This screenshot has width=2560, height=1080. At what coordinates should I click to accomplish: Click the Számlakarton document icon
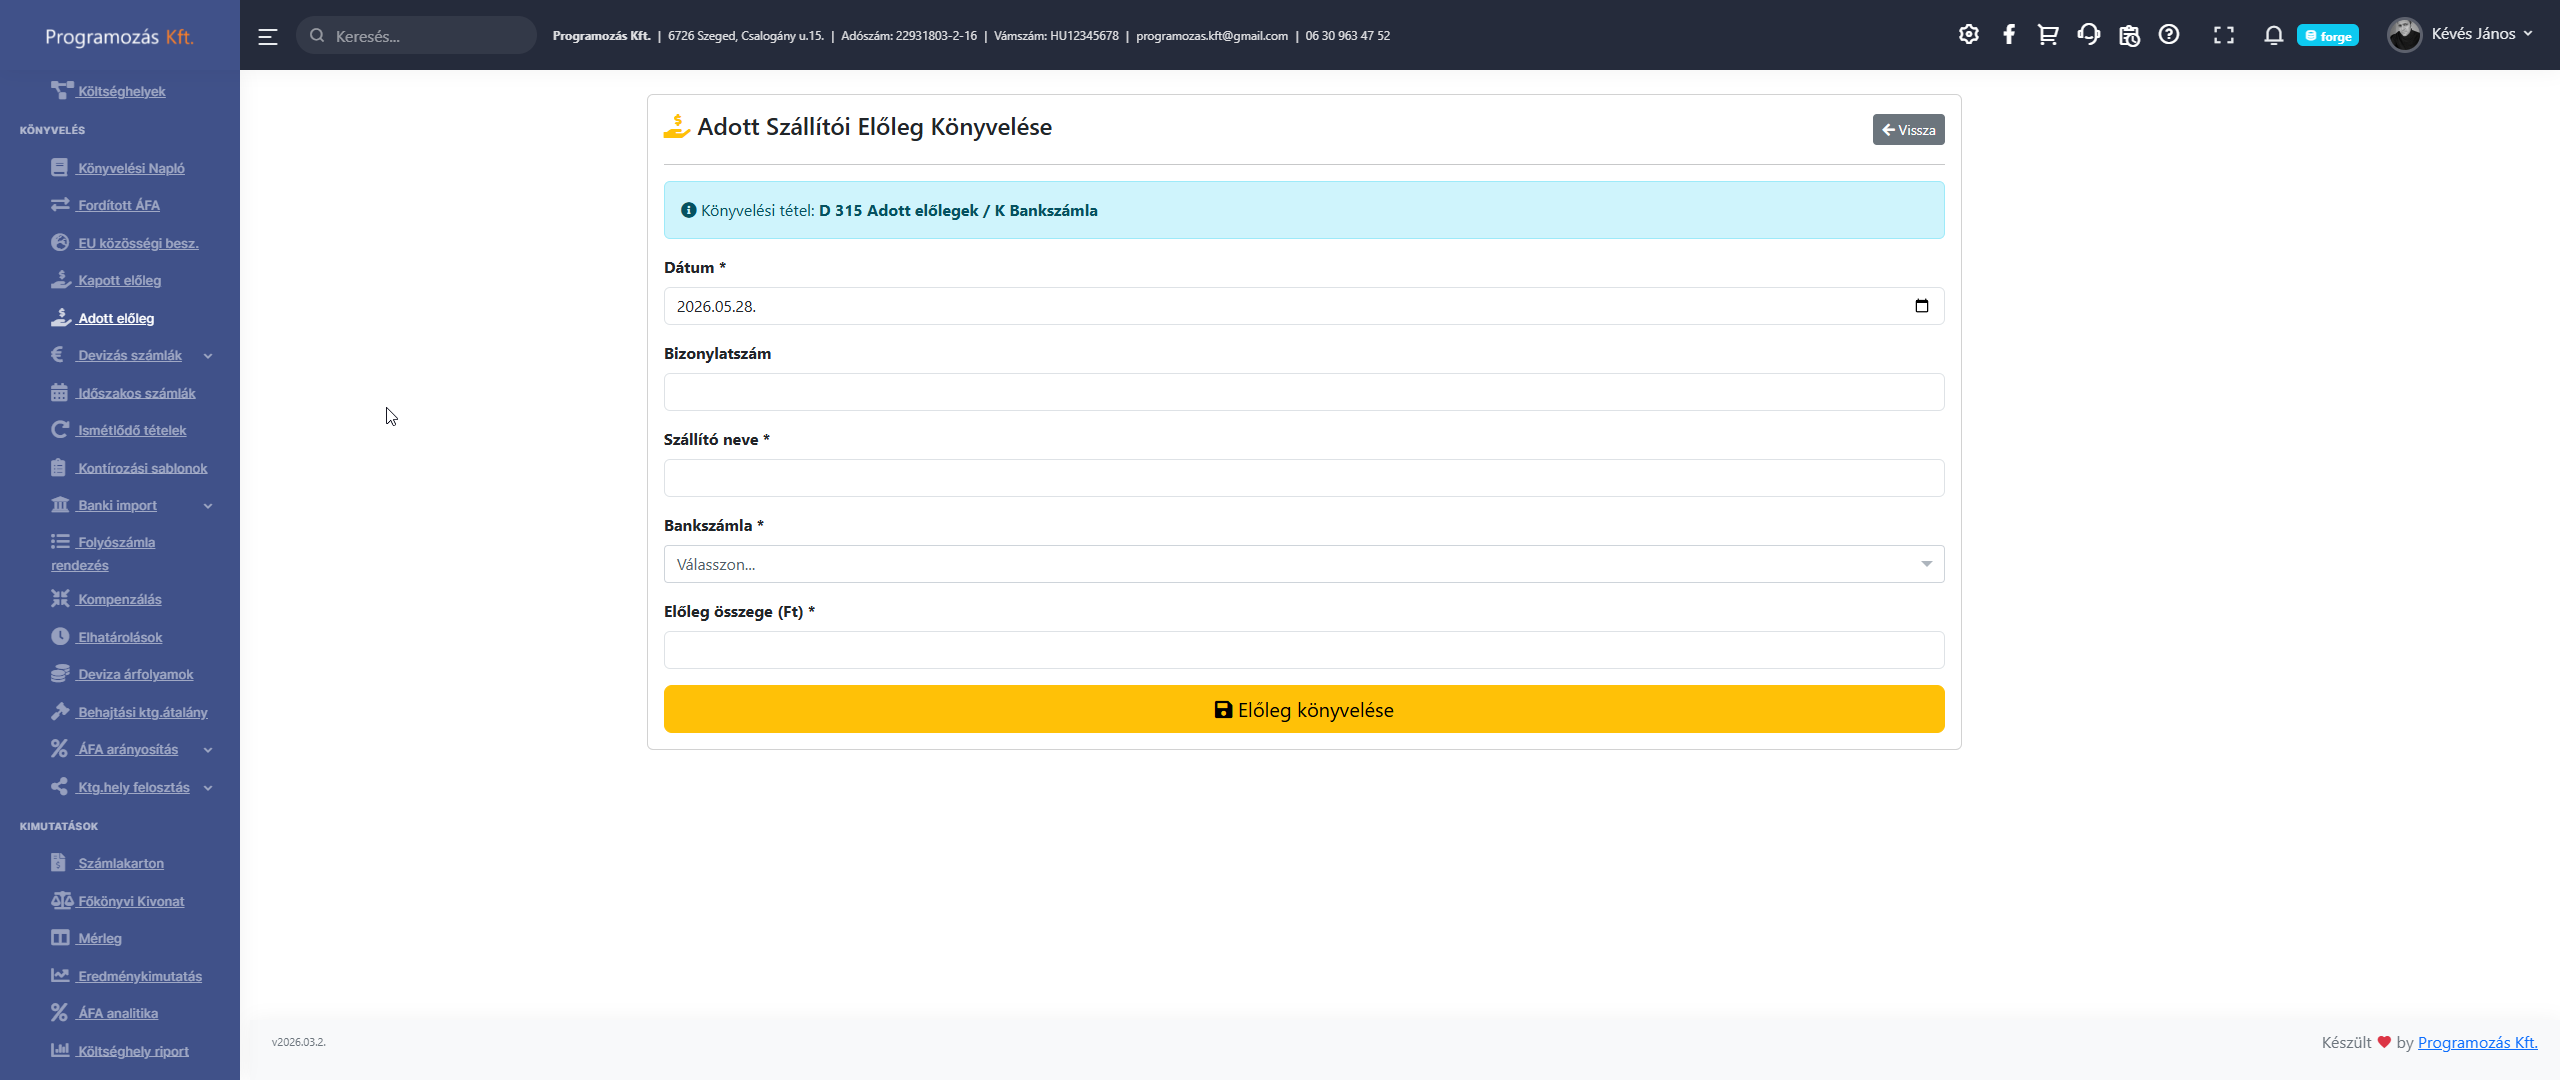click(x=59, y=863)
